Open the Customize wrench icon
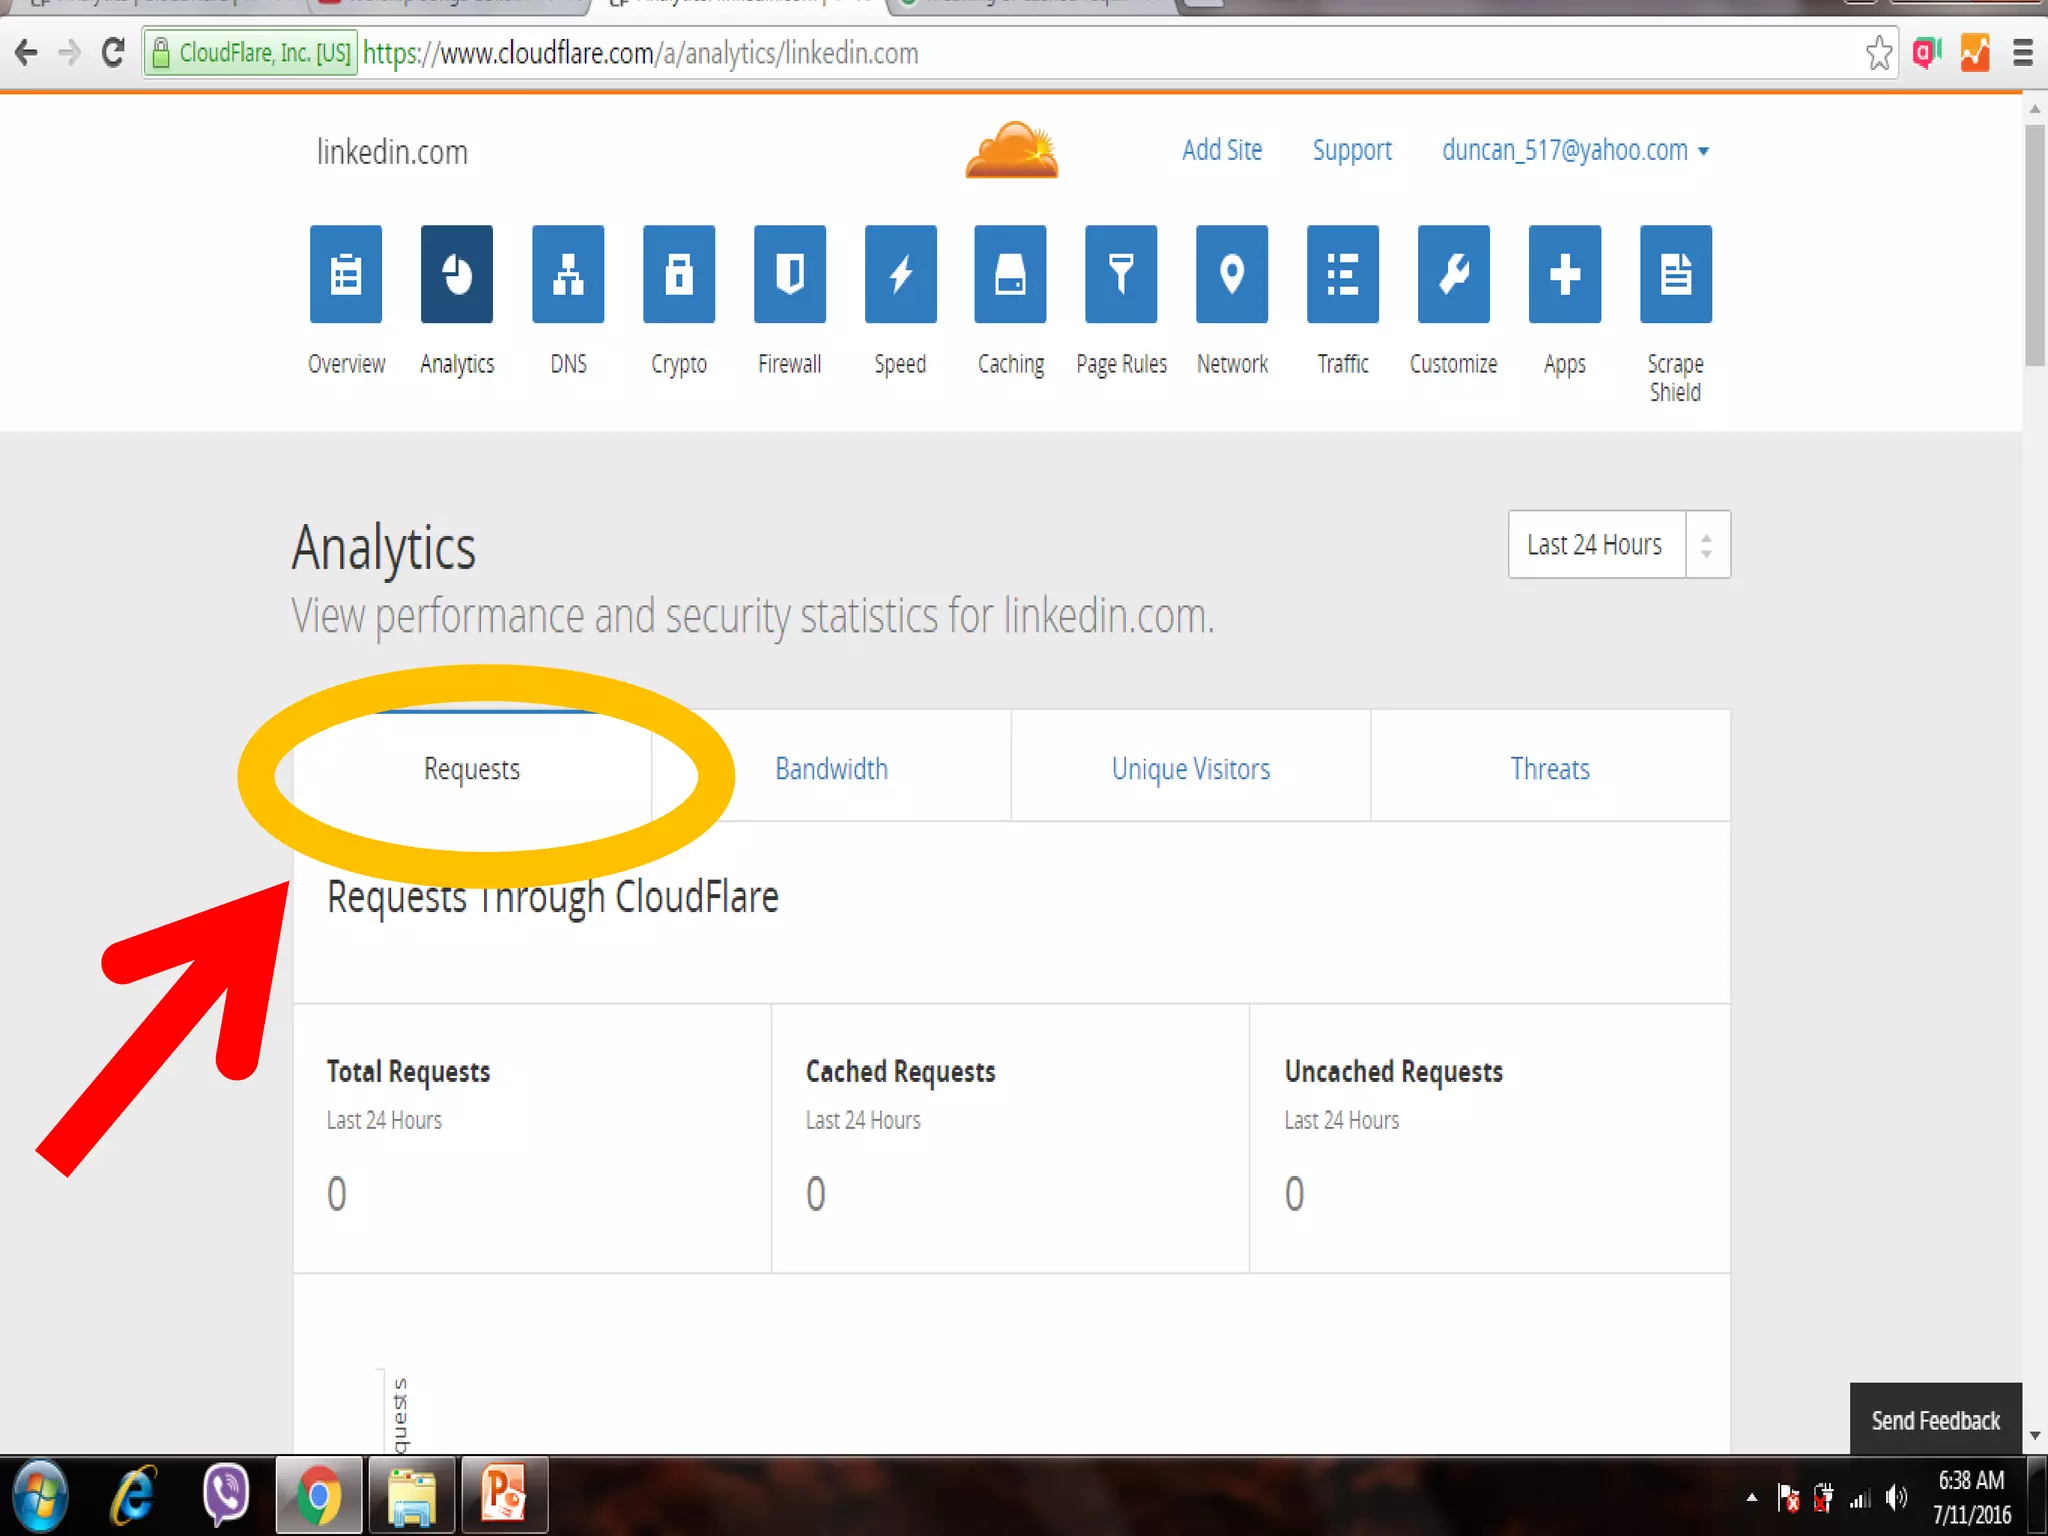The width and height of the screenshot is (2048, 1536). pos(1453,274)
